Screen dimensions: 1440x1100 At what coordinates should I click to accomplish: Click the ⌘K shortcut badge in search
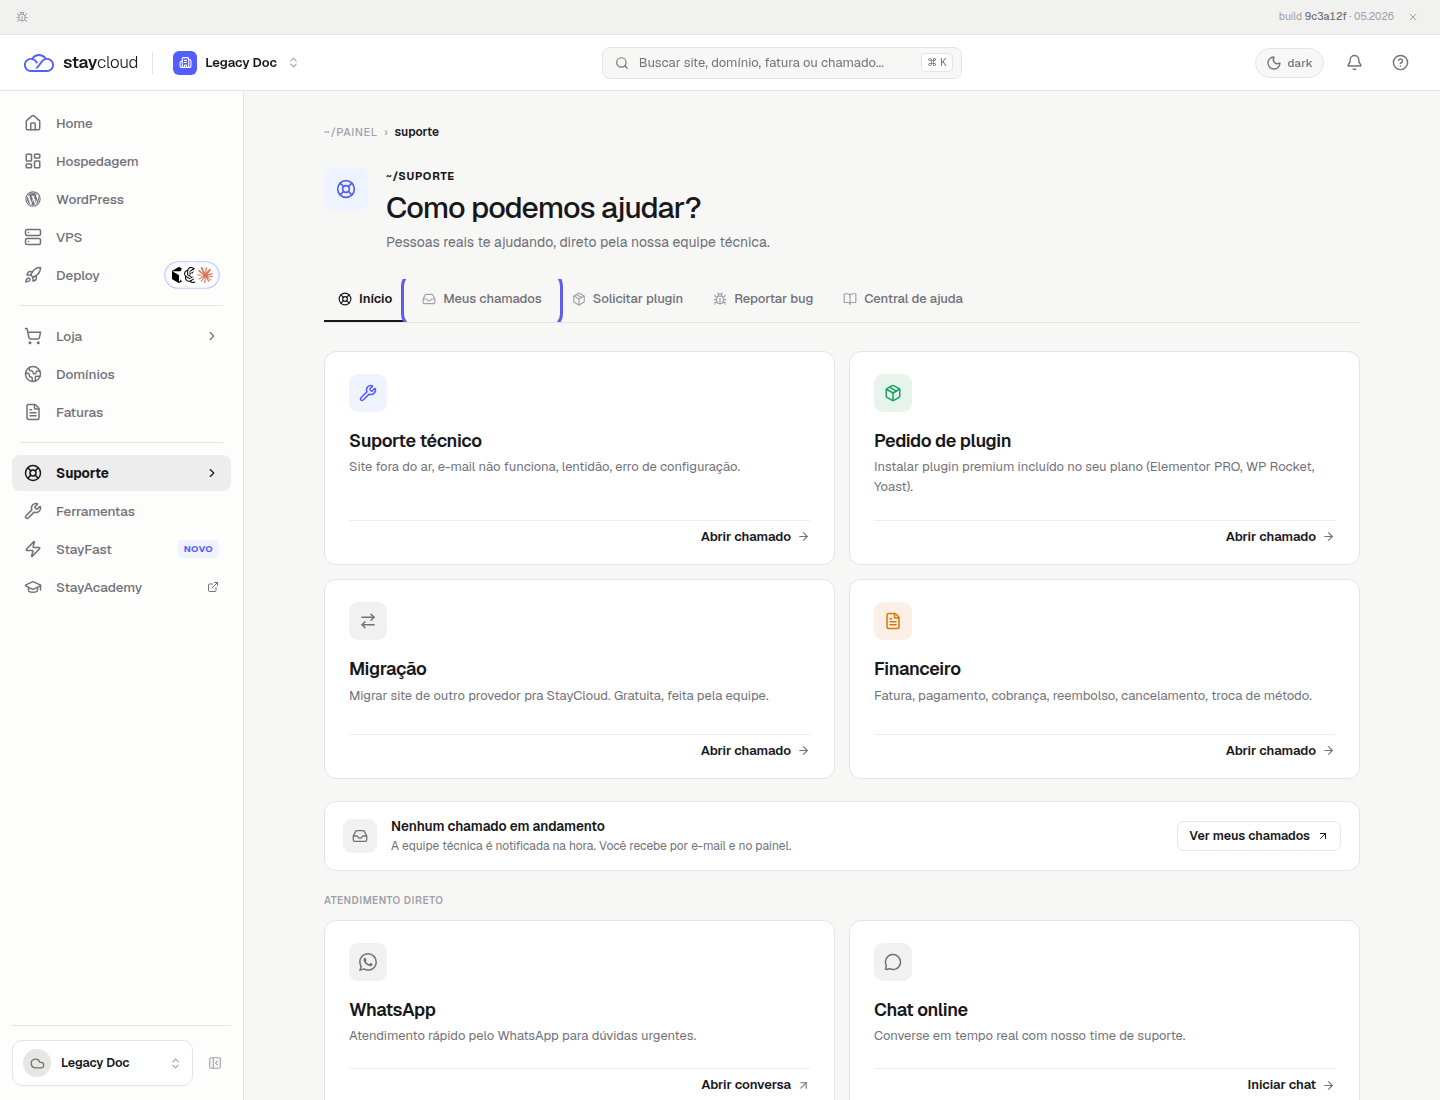(937, 62)
